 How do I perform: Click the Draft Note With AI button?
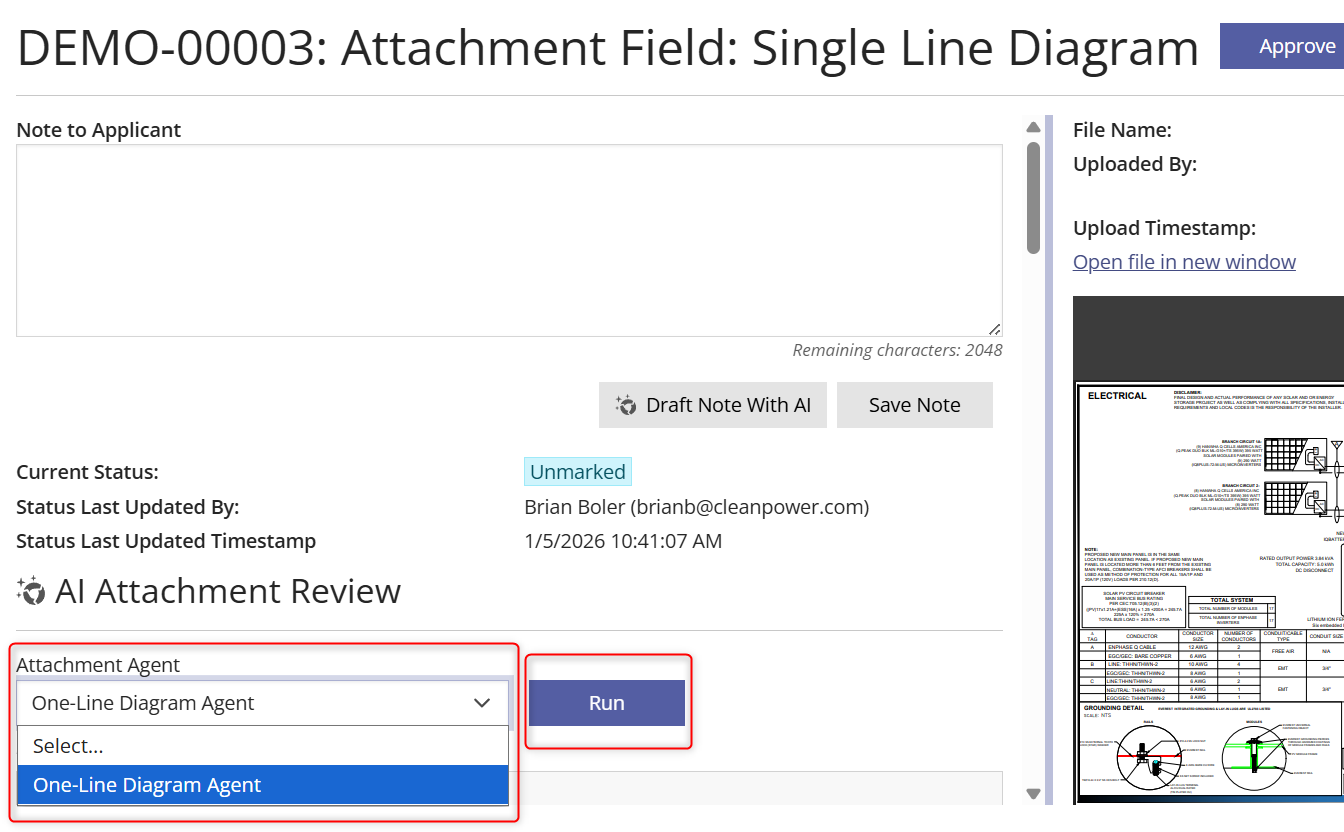[x=713, y=404]
